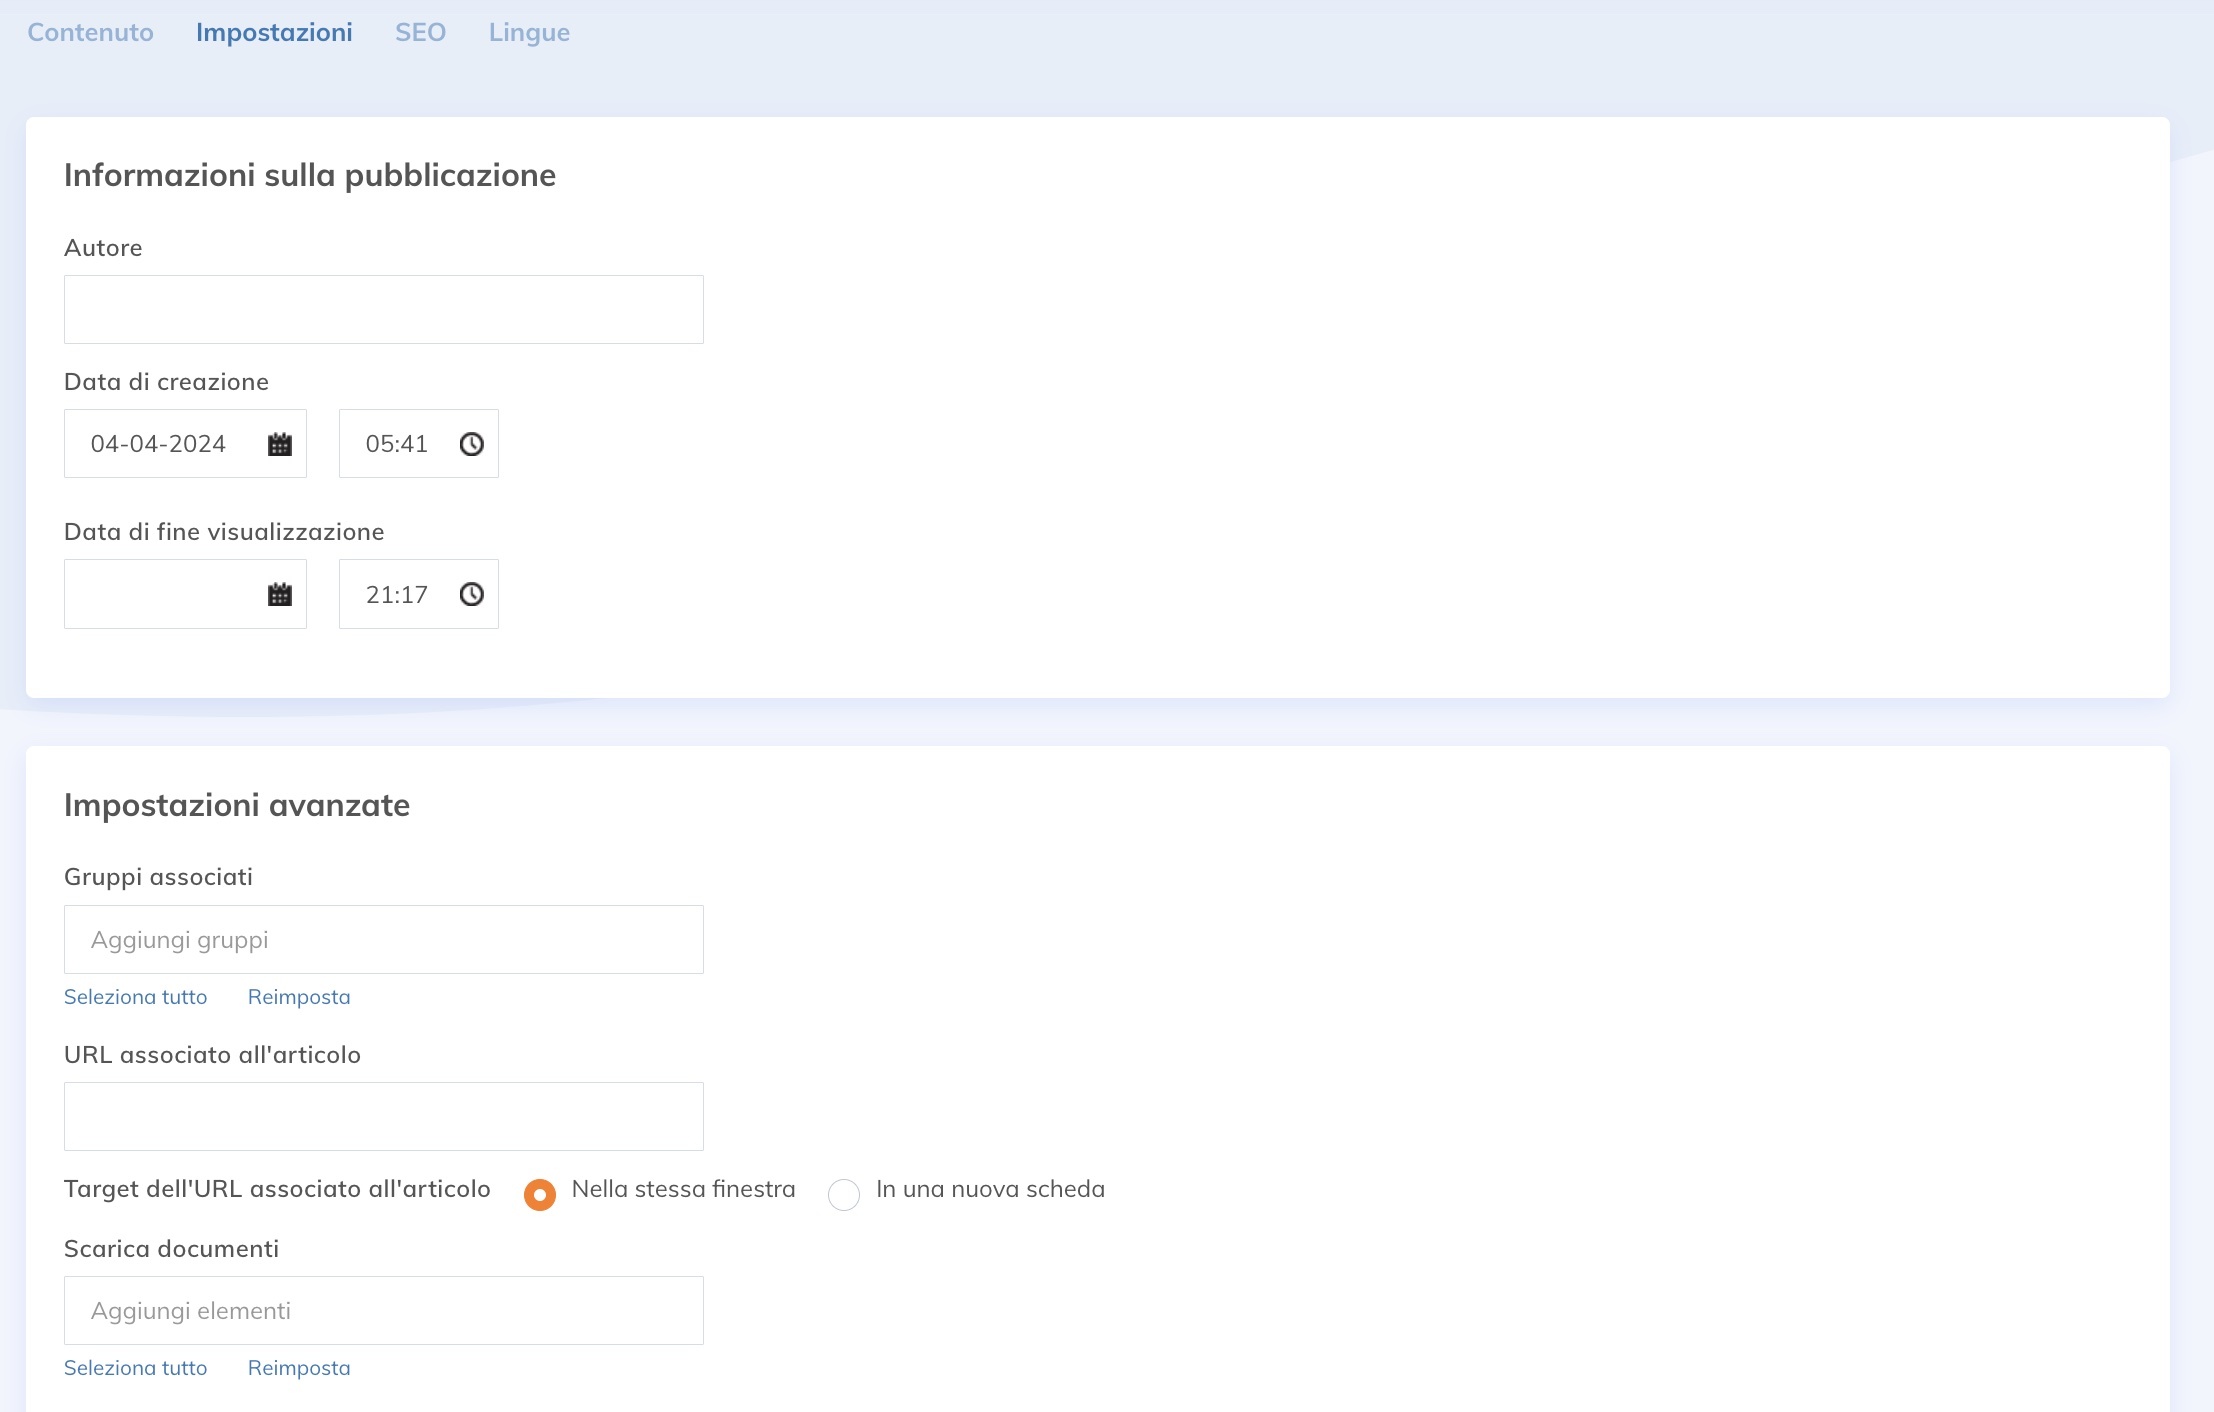Open the 'Aggiungi elementi' documents multiselect
The width and height of the screenshot is (2214, 1412).
point(383,1311)
